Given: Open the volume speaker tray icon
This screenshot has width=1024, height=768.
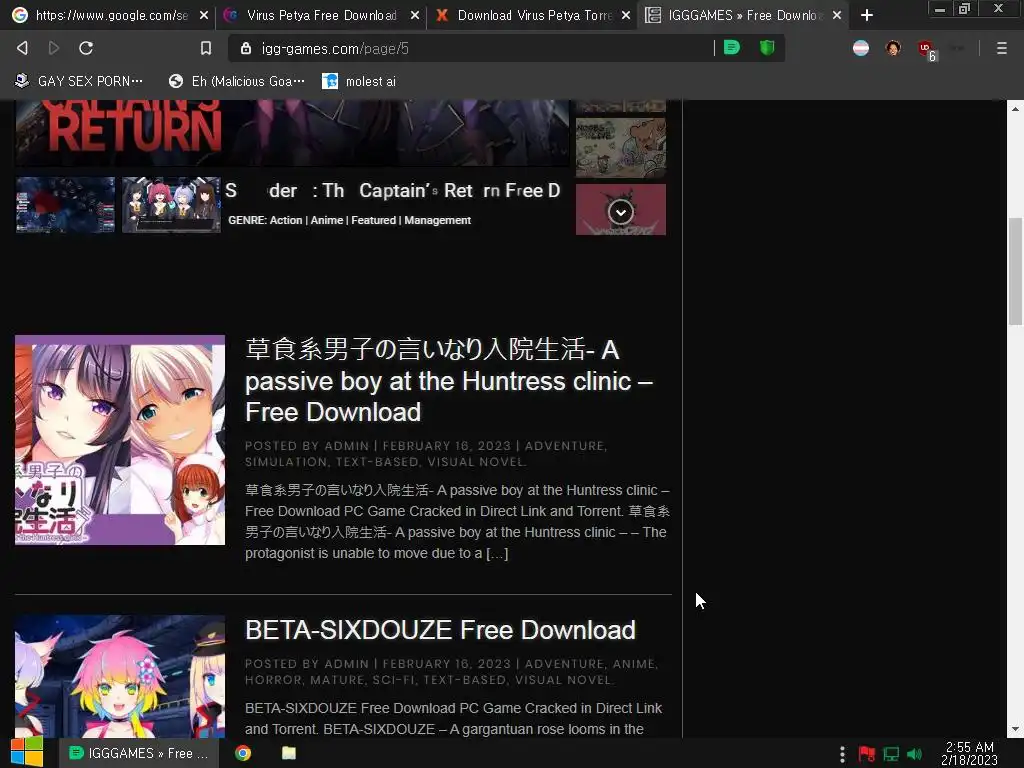Looking at the screenshot, I should (x=914, y=754).
